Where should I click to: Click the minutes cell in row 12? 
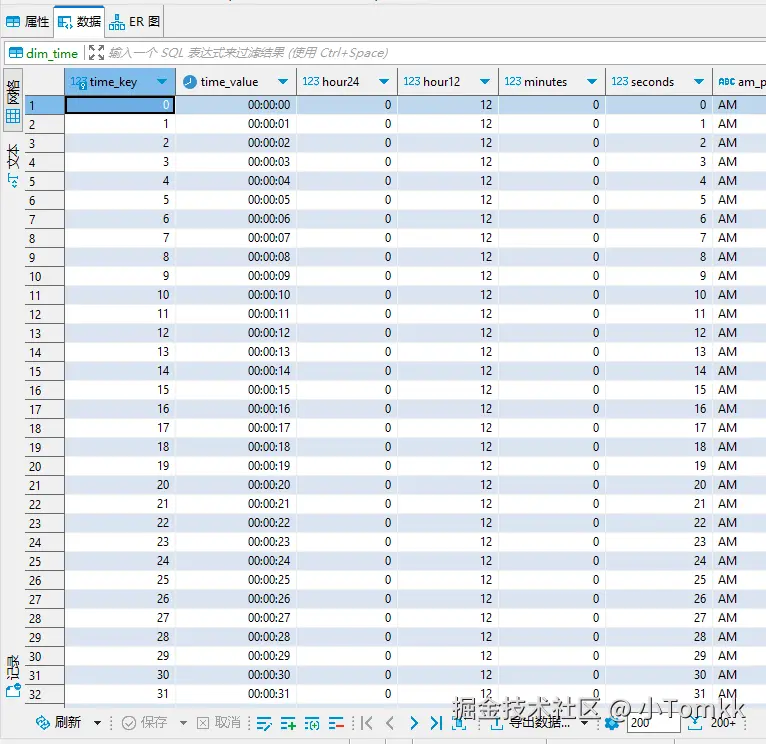pyautogui.click(x=552, y=314)
